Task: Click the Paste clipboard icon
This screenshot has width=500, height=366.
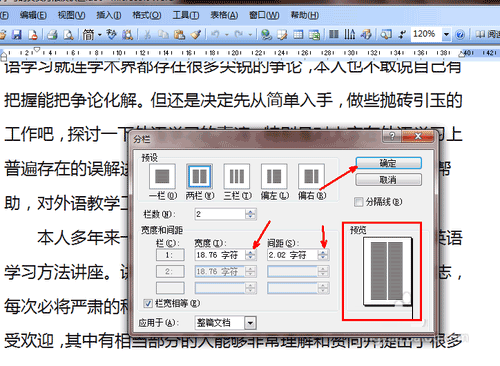Action: [179, 34]
